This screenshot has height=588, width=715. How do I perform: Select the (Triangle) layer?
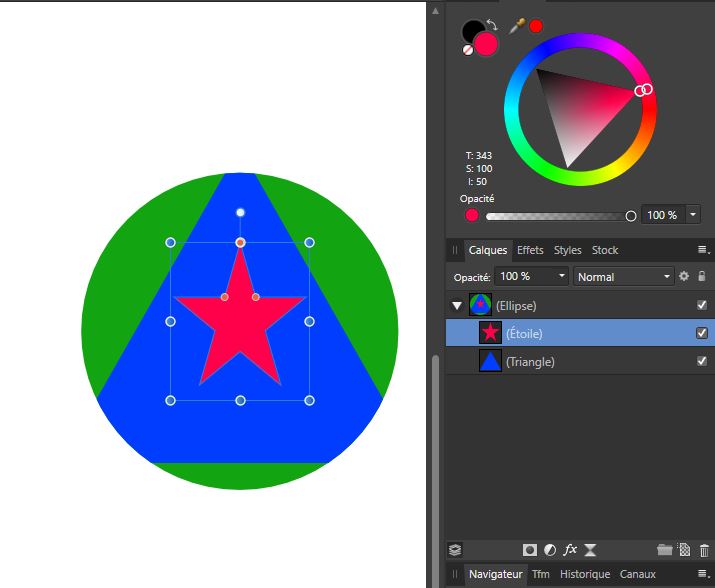click(x=580, y=361)
